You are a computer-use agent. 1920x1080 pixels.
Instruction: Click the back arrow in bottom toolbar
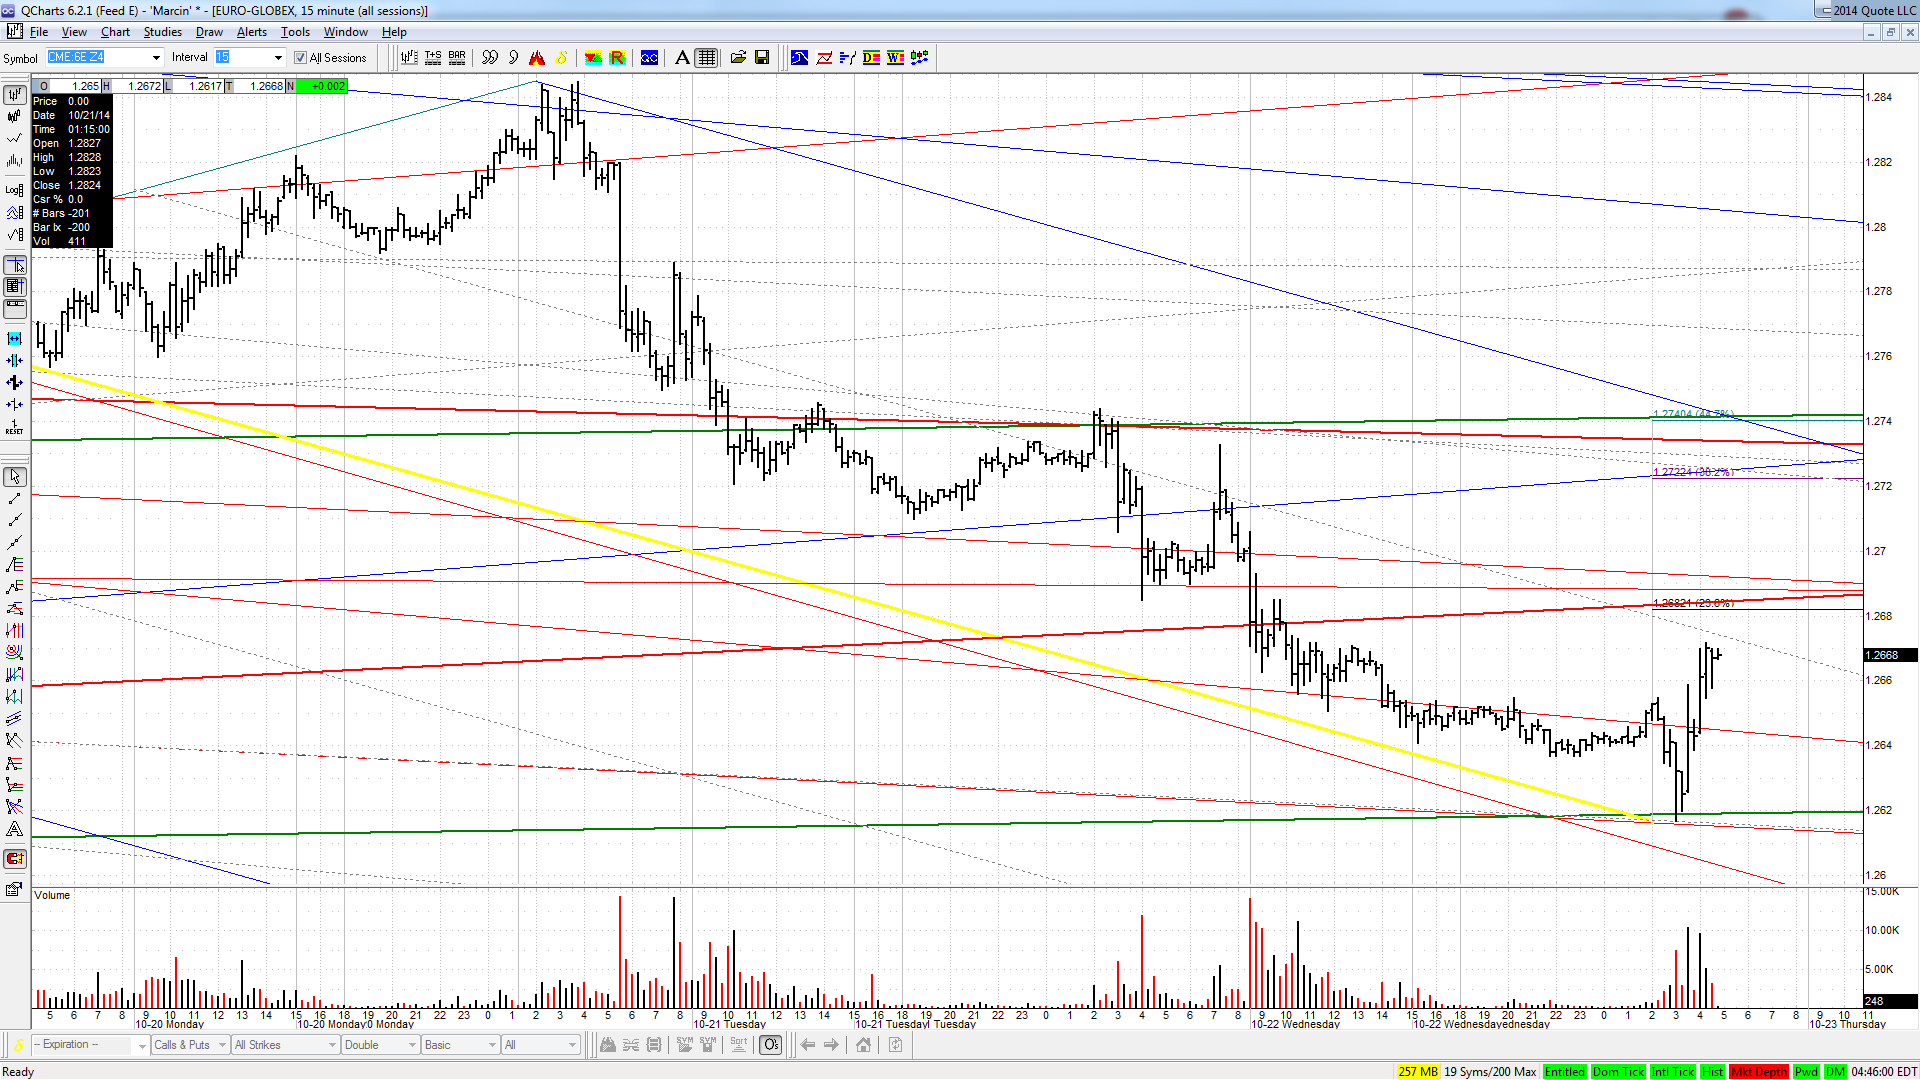coord(807,1045)
